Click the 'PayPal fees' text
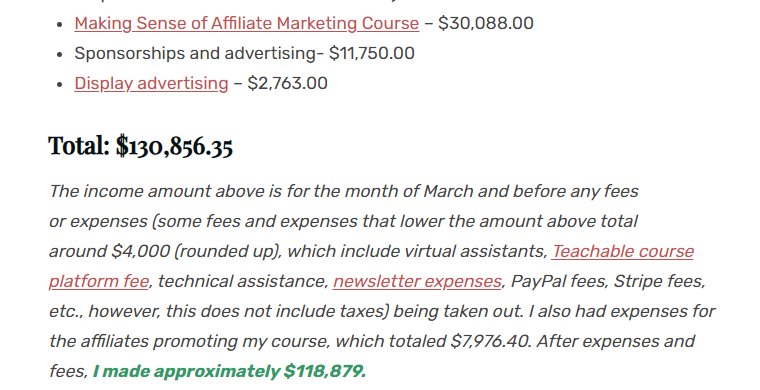760x390 pixels. pyautogui.click(x=558, y=281)
